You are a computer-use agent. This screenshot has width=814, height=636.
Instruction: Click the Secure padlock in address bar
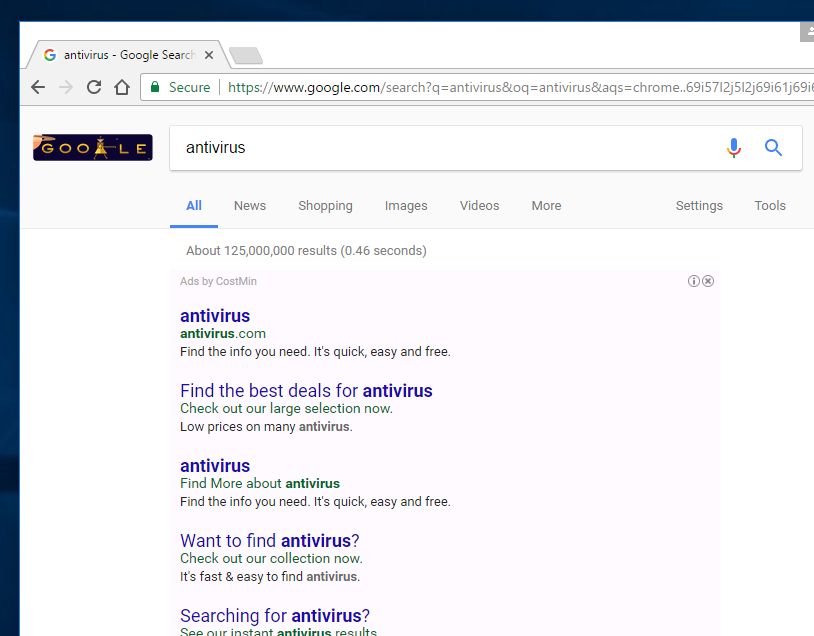pos(155,87)
